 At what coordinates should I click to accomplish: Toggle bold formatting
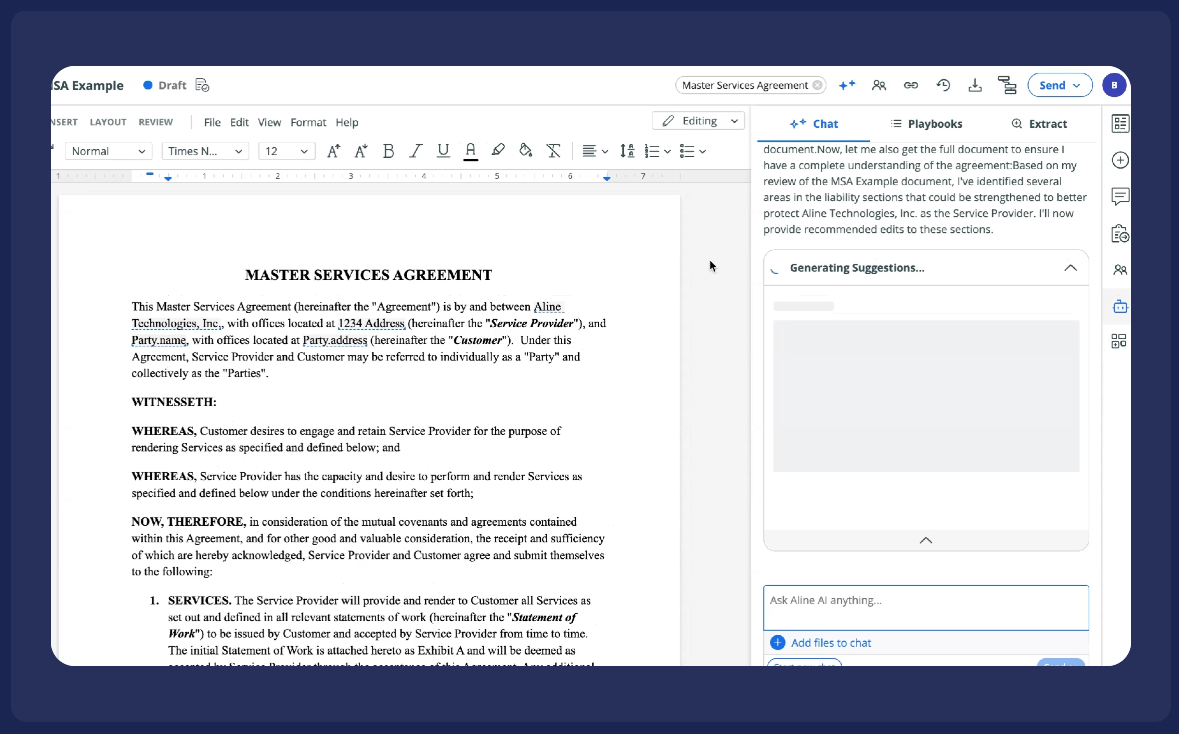coord(389,151)
